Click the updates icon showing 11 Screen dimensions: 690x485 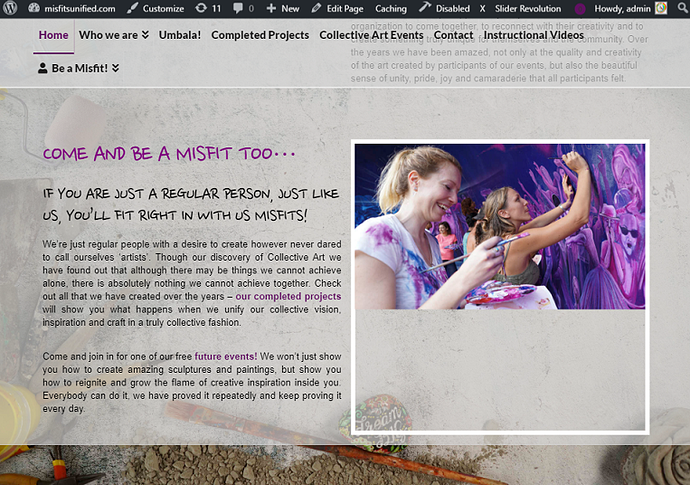tap(208, 8)
